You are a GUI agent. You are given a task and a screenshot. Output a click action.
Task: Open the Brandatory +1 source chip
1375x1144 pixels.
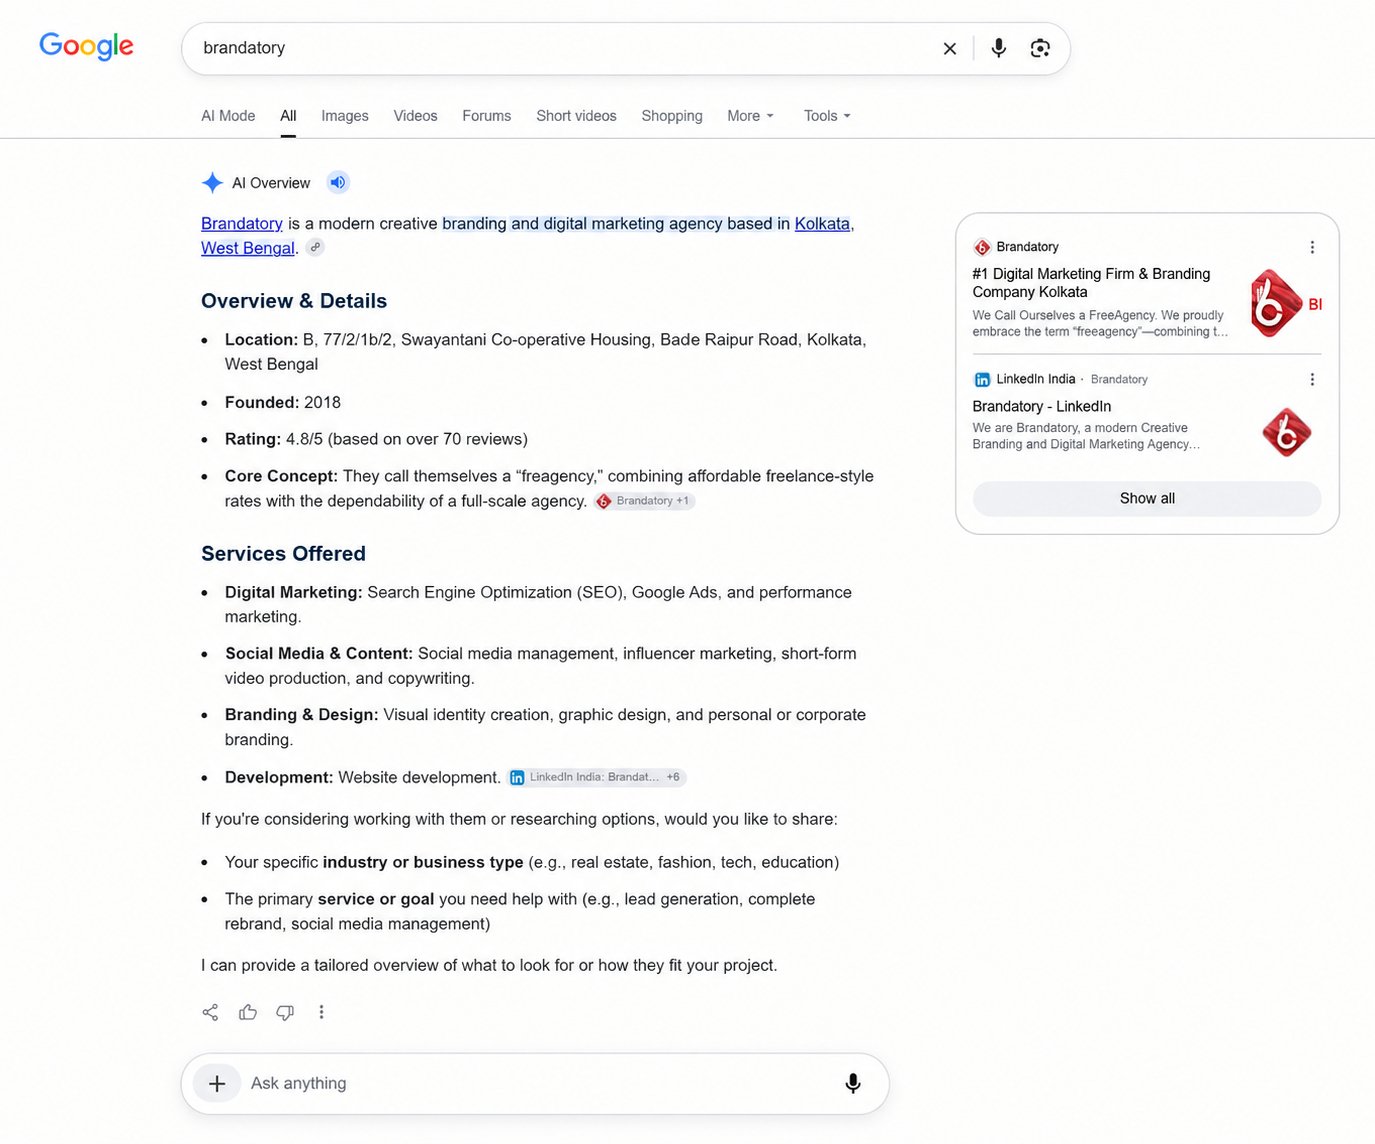point(644,501)
